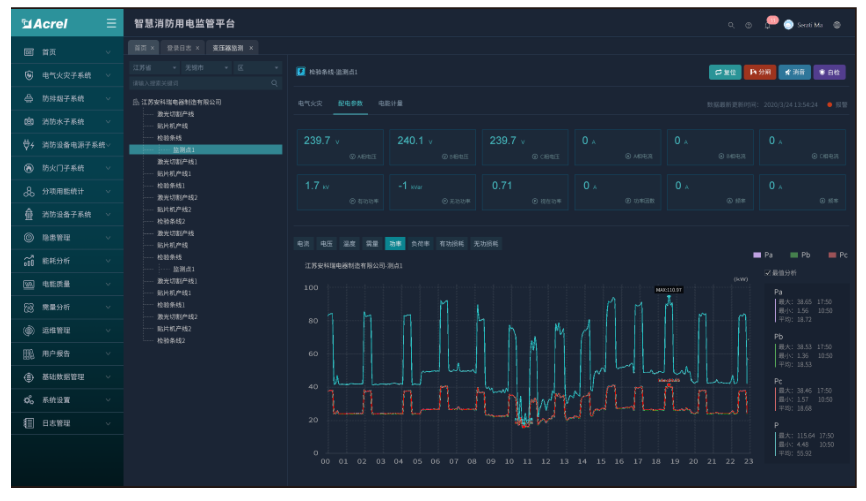
Task: Select the 电能计量 tab
Action: [x=390, y=103]
